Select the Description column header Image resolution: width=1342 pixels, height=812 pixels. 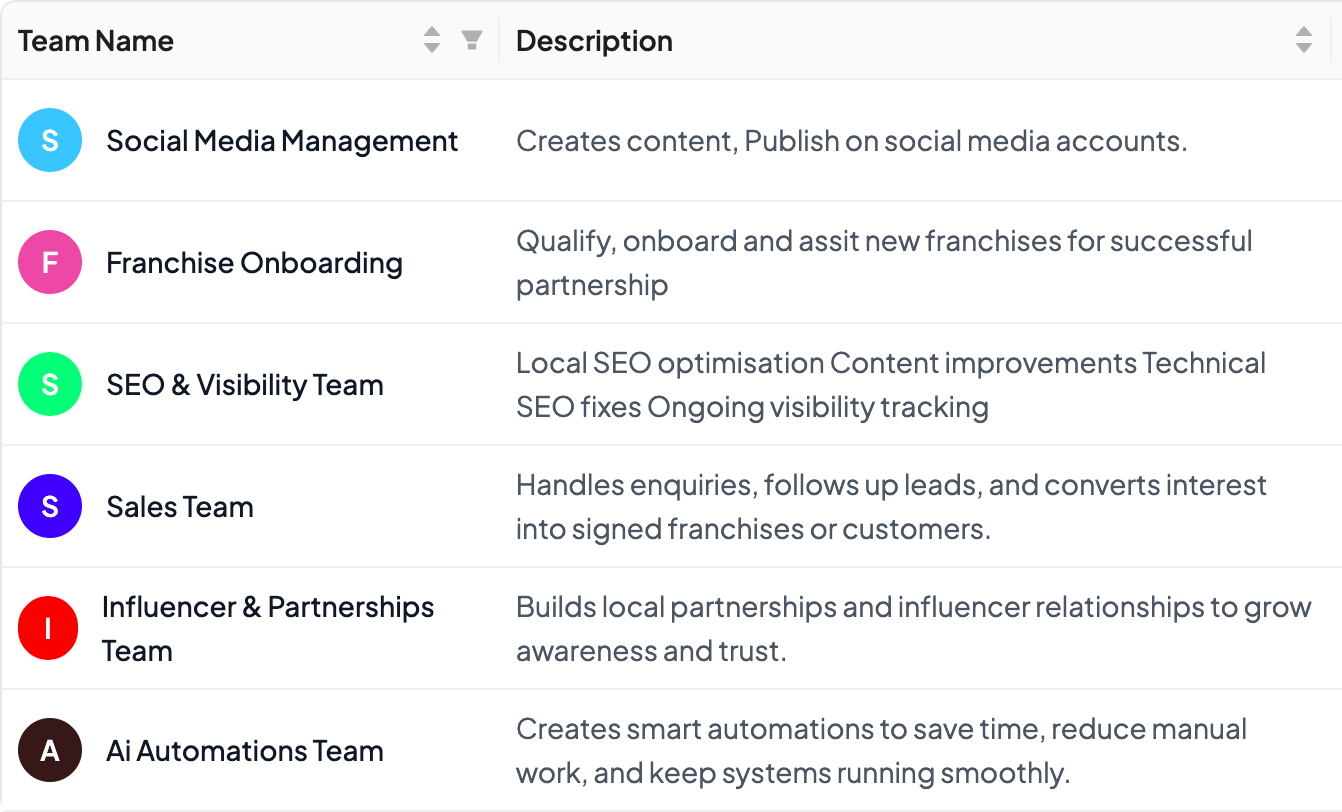point(594,40)
